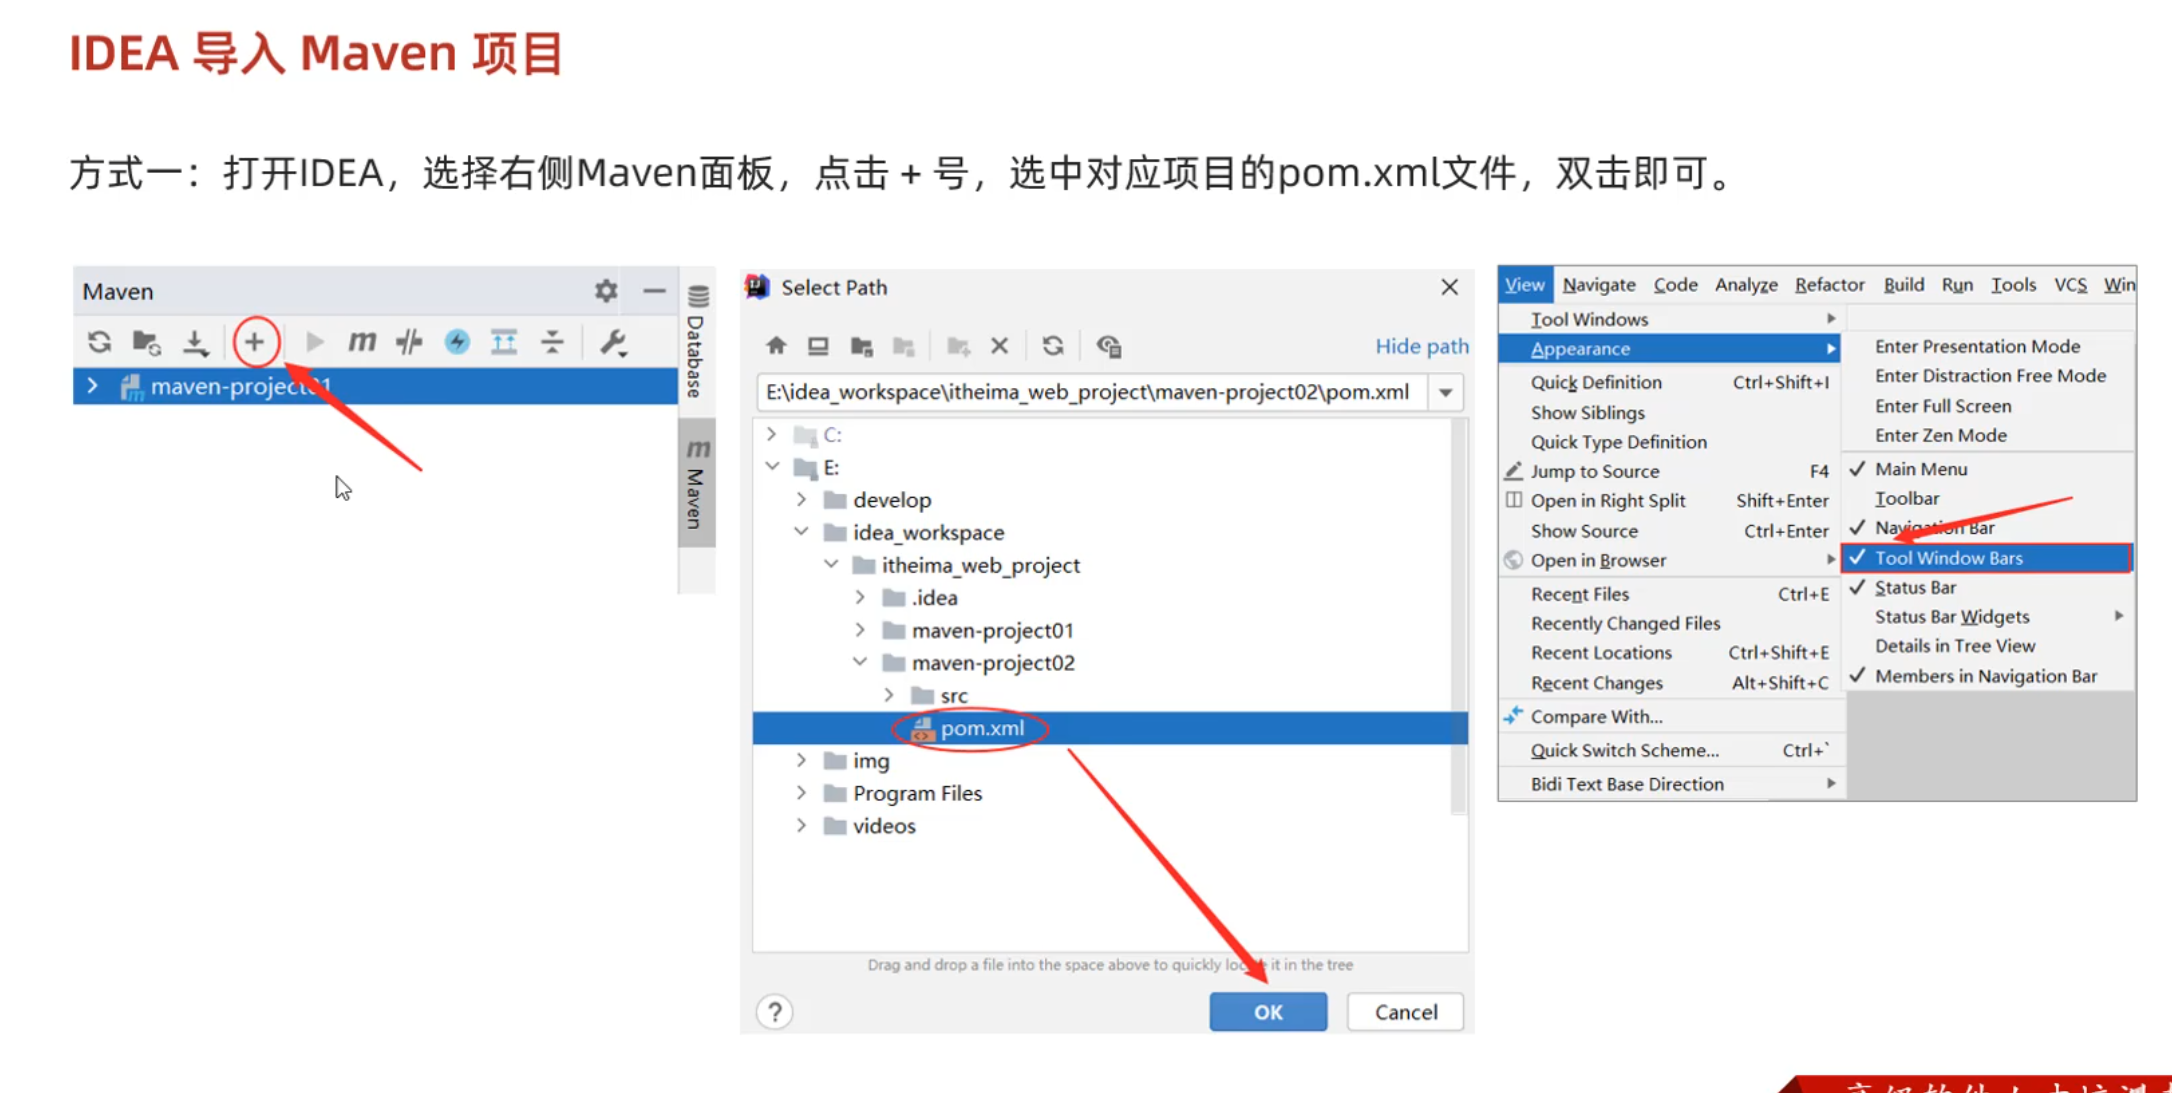This screenshot has height=1093, width=2172.
Task: Open Tool Windows submenu
Action: click(1589, 319)
